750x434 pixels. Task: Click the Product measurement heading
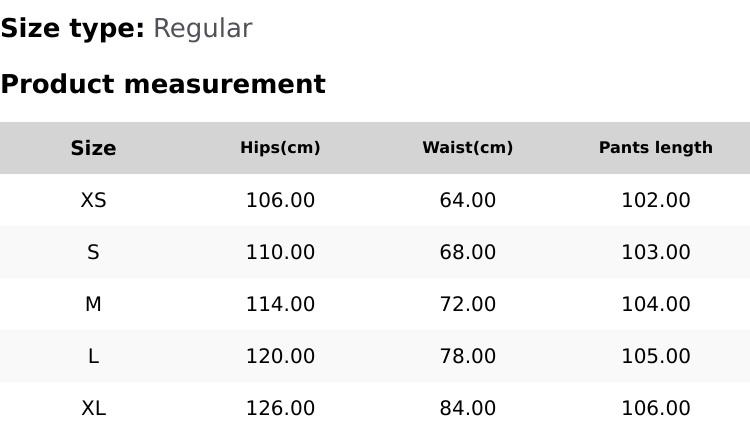163,84
